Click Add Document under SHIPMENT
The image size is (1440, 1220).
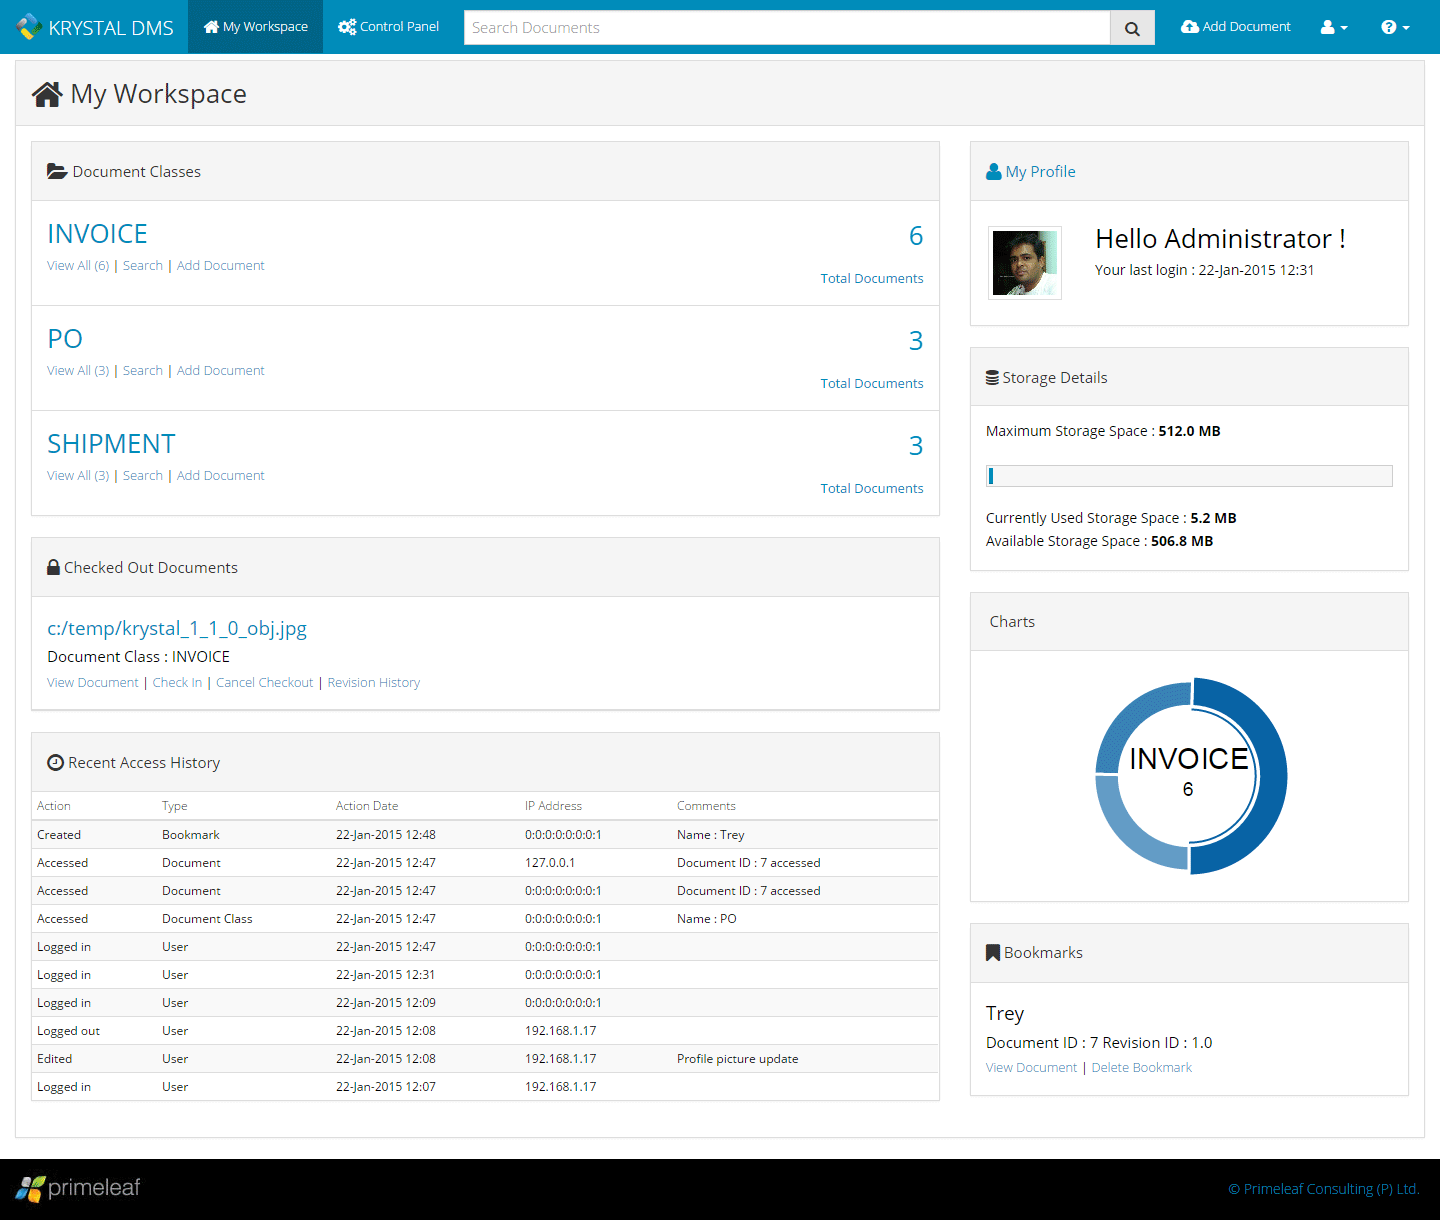220,476
